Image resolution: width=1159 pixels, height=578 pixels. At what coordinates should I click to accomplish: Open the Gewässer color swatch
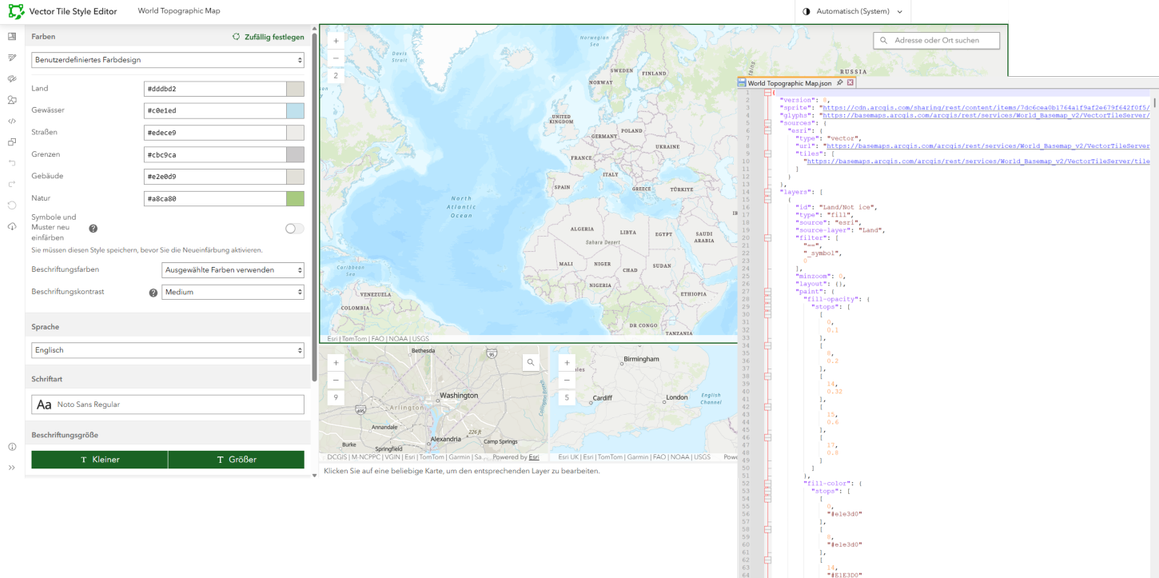[295, 111]
